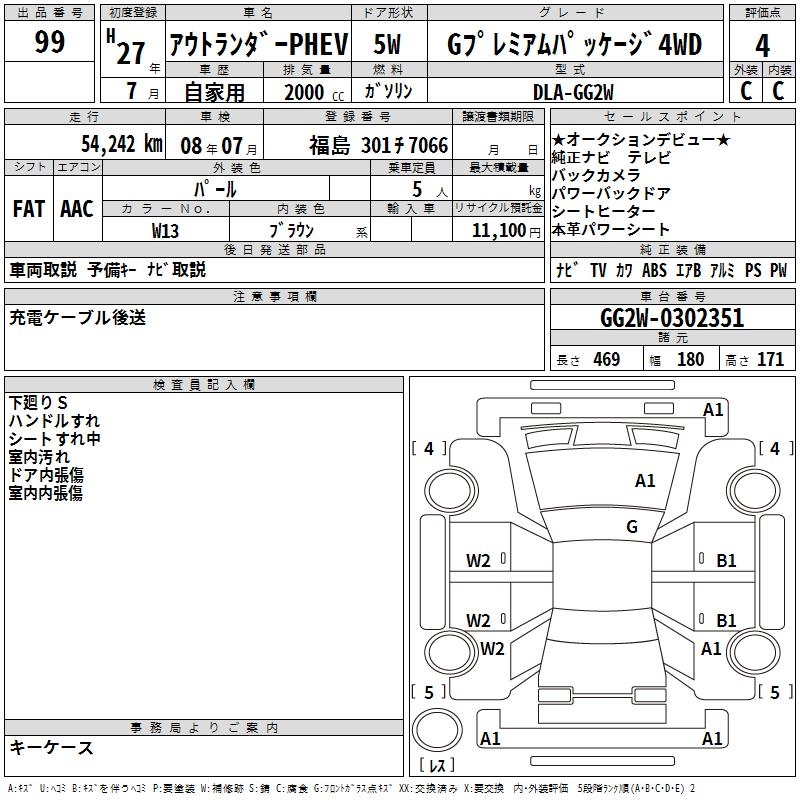Click the inspector note ドア内張傷
The image size is (800, 800).
[x=46, y=474]
